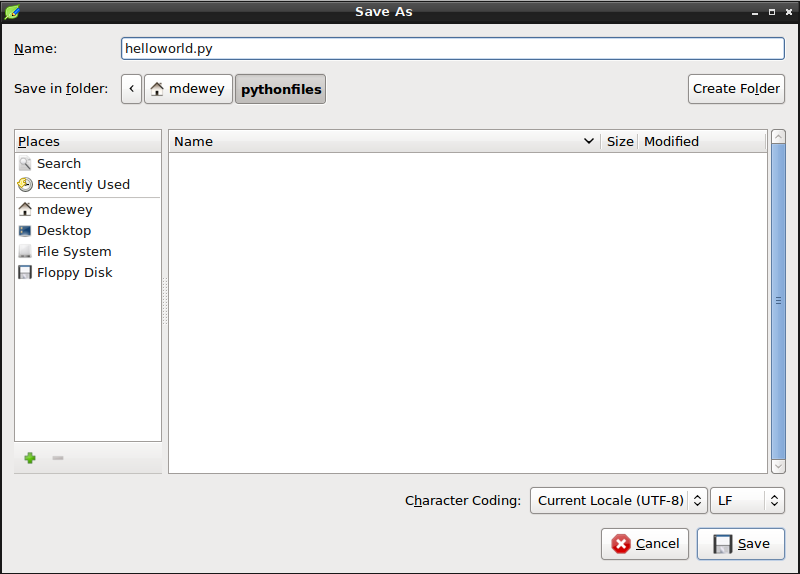This screenshot has width=800, height=574.
Task: Select File System in Places
Action: pos(88,252)
